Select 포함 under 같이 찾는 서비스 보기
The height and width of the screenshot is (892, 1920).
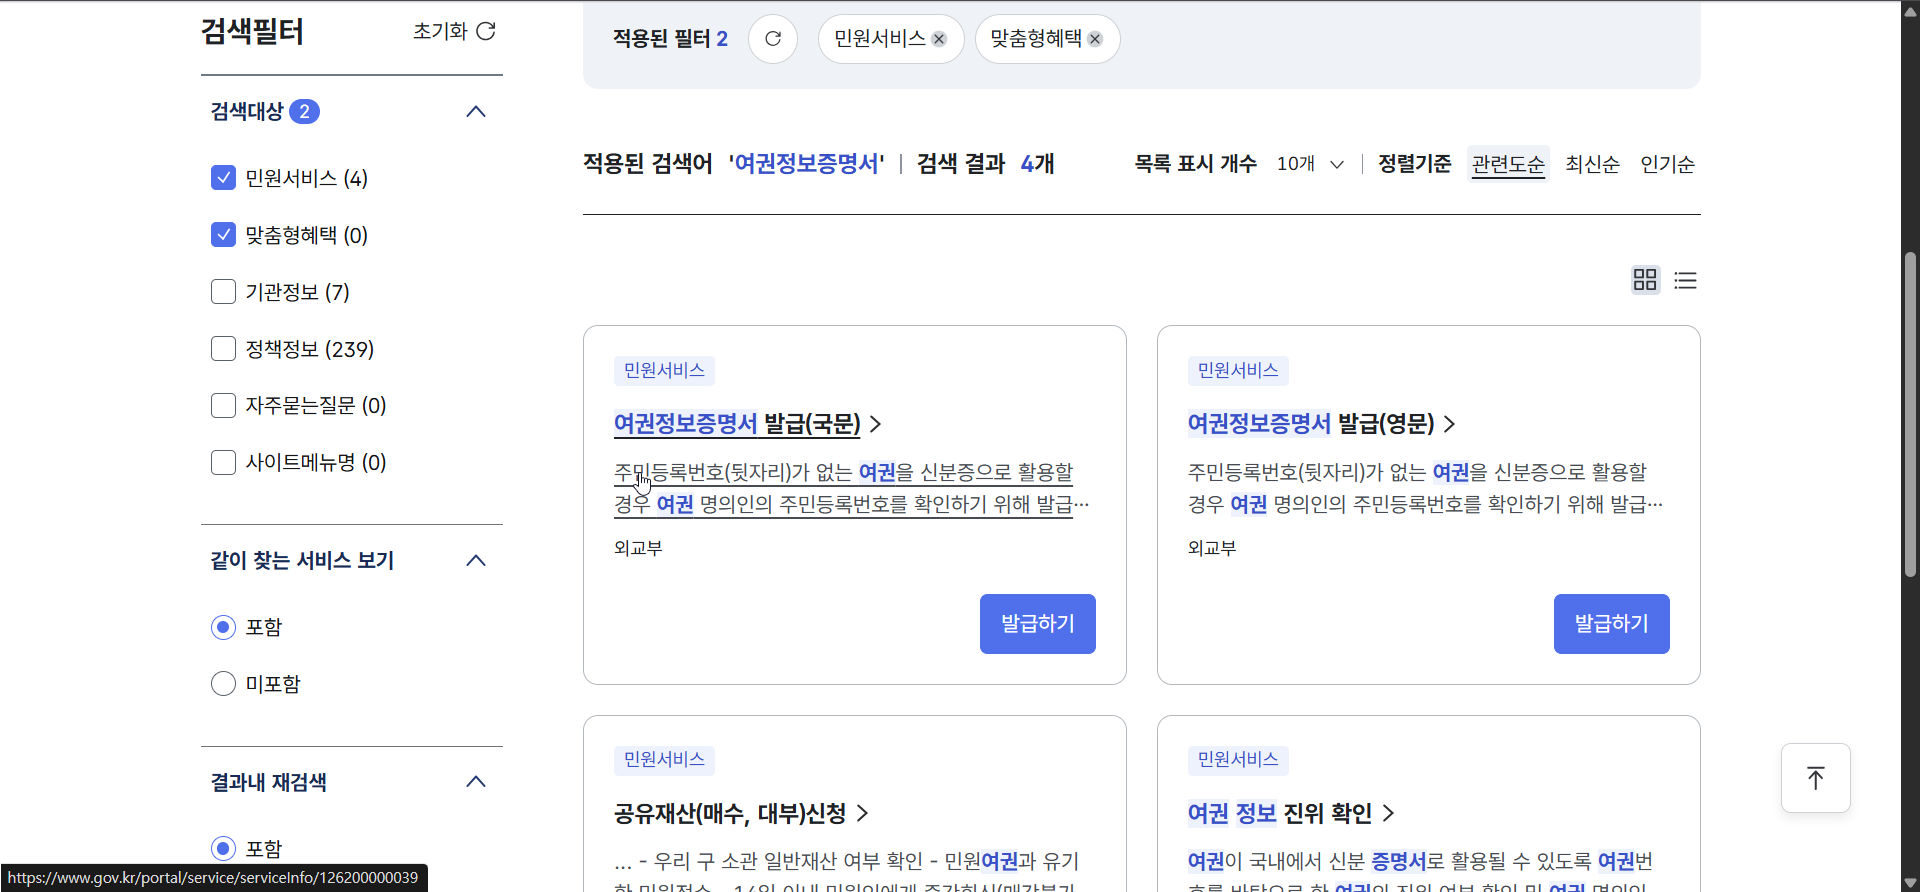[x=224, y=627]
